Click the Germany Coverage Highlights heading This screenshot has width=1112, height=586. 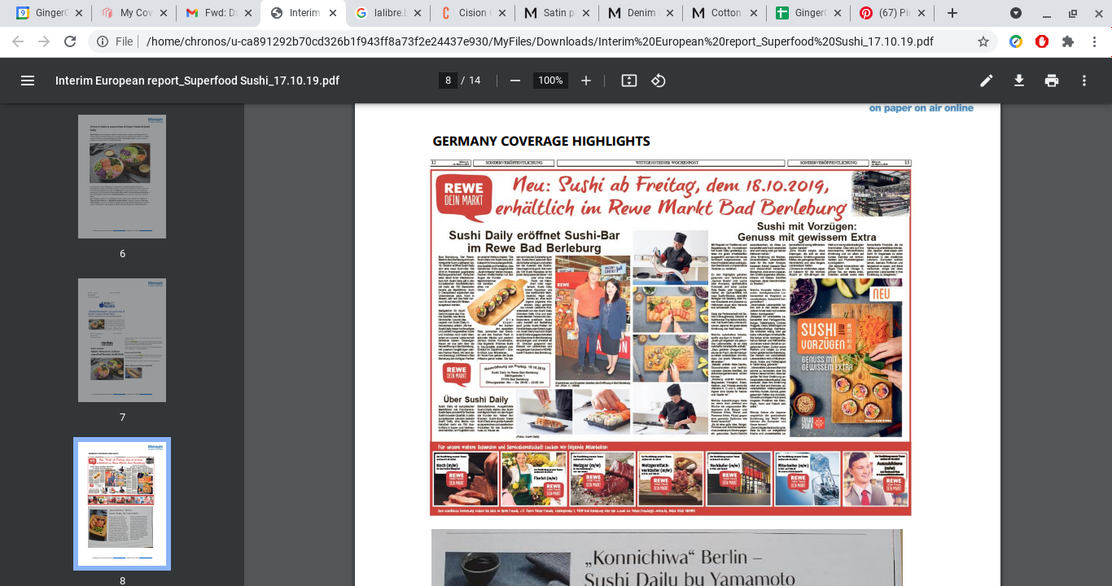(541, 141)
